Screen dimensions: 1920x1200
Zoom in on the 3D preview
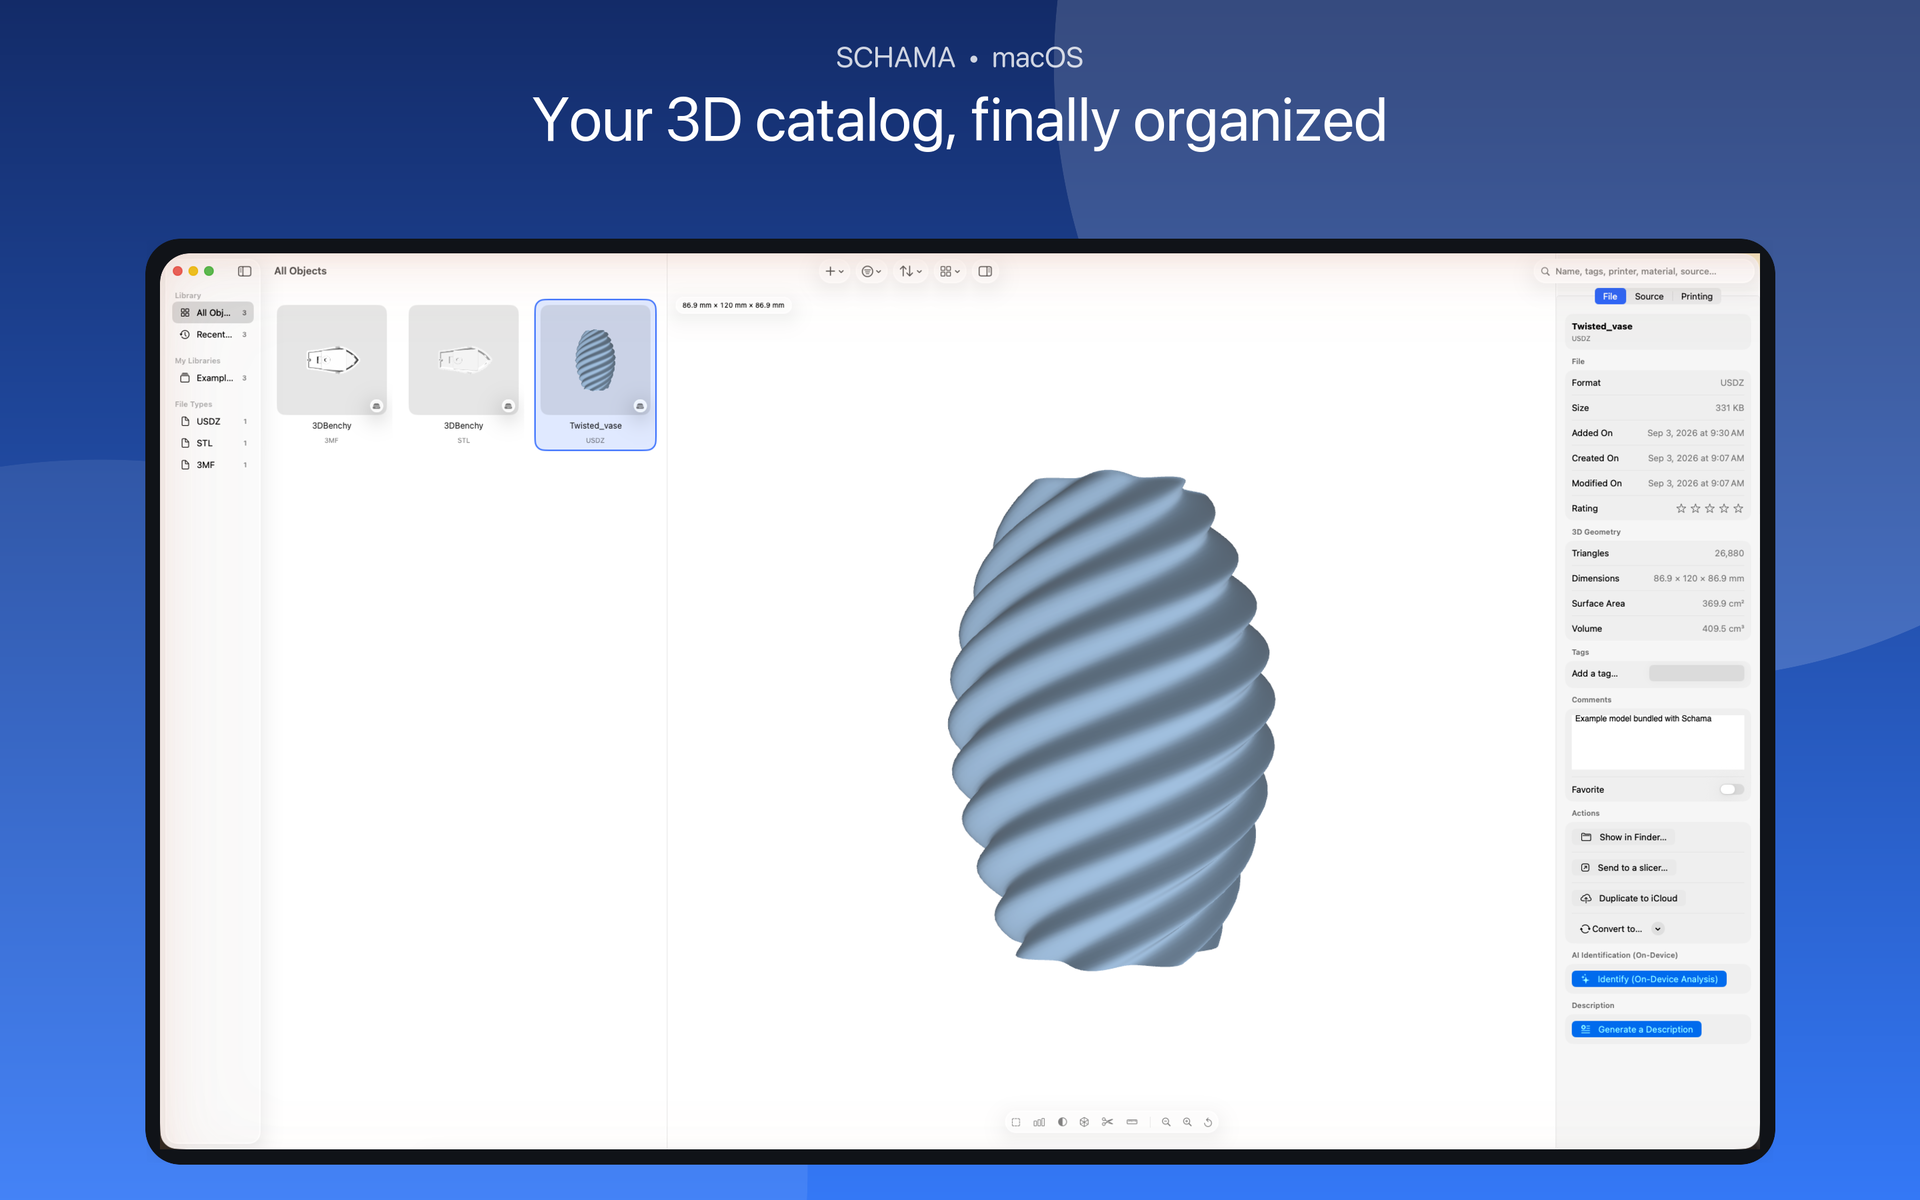[1187, 1122]
